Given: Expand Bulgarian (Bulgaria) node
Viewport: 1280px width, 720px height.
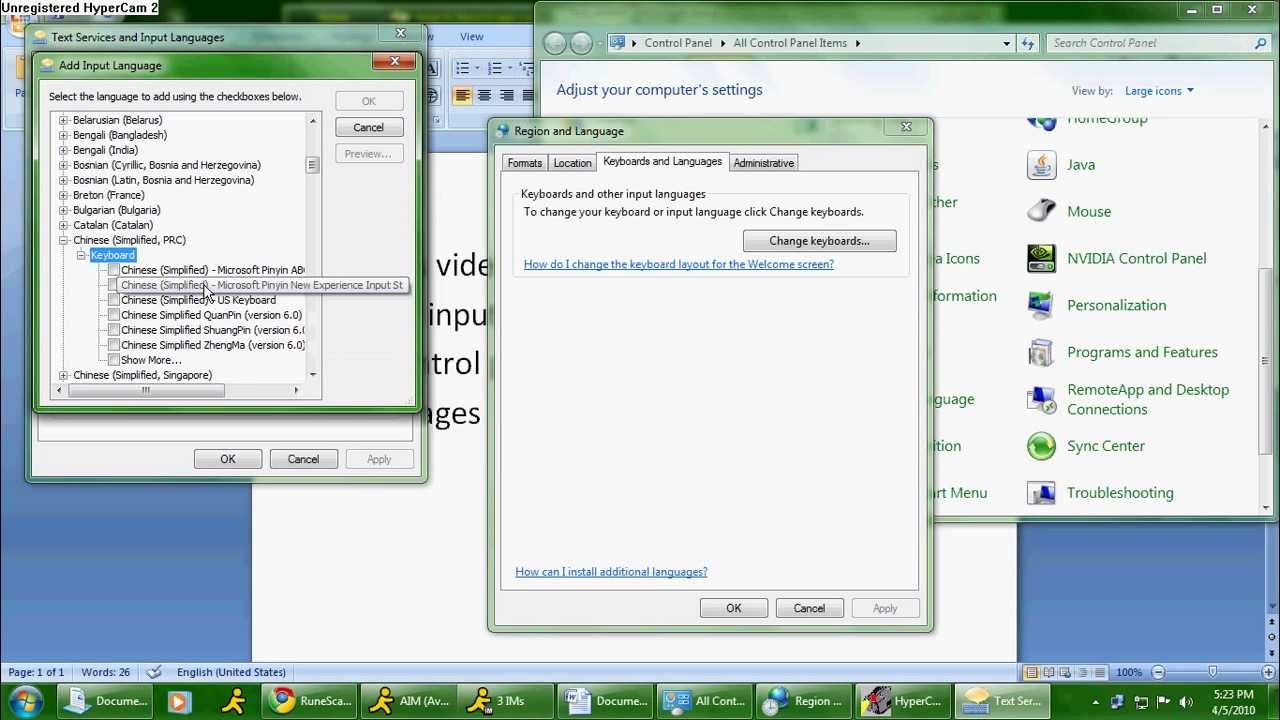Looking at the screenshot, I should click(x=64, y=210).
